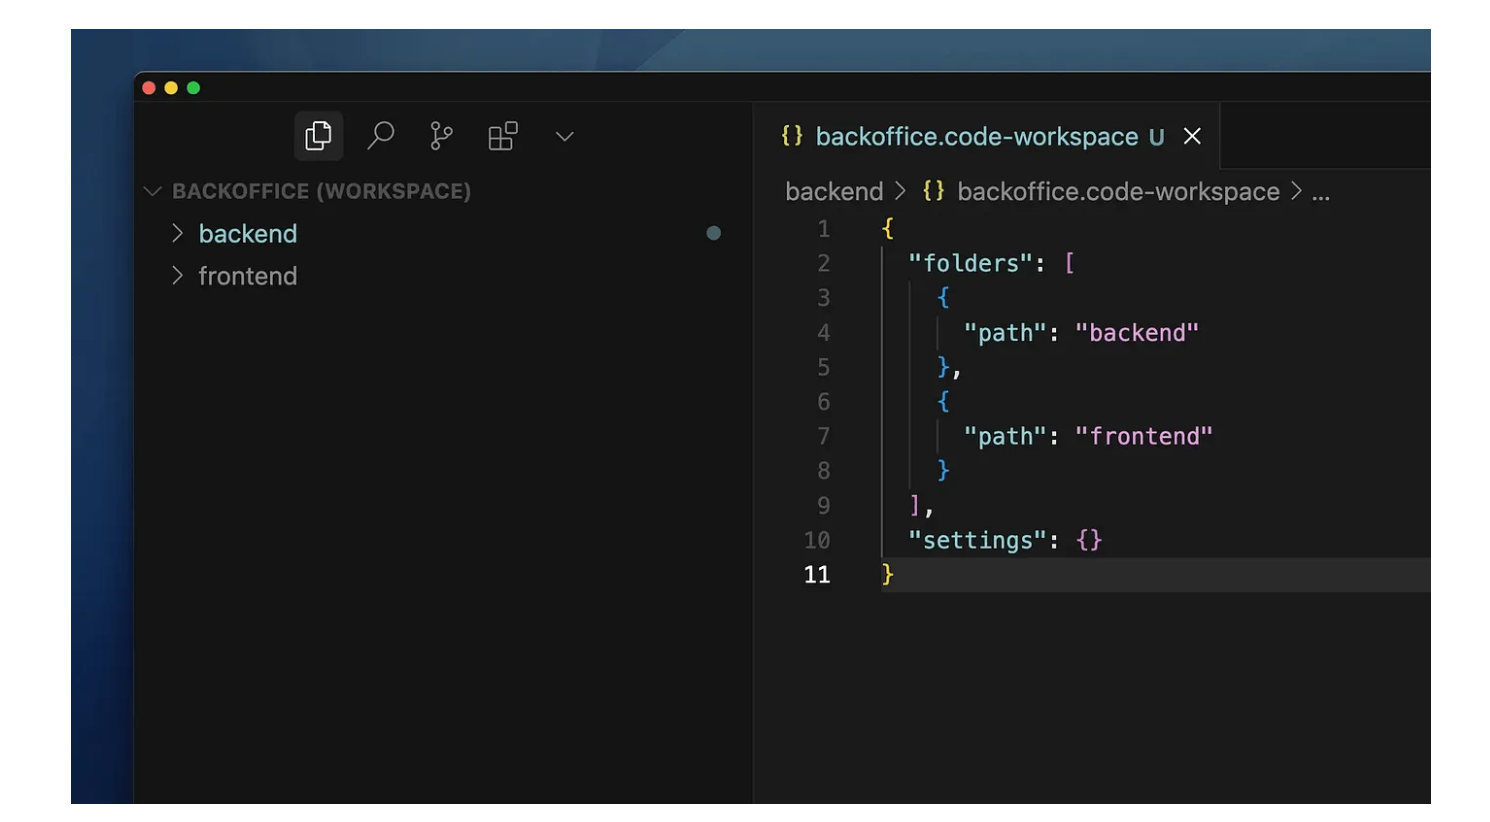Click the closing bracket on line 9
The width and height of the screenshot is (1490, 822).
914,505
